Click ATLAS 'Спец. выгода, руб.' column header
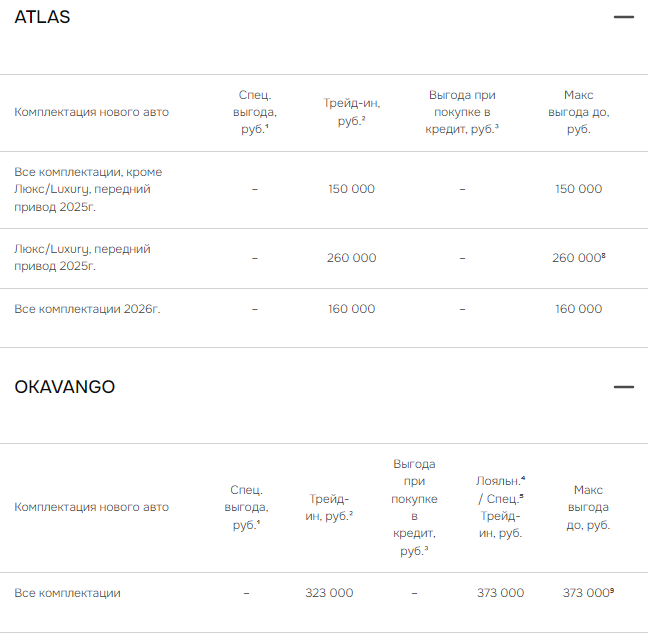This screenshot has height=639, width=648. click(255, 112)
